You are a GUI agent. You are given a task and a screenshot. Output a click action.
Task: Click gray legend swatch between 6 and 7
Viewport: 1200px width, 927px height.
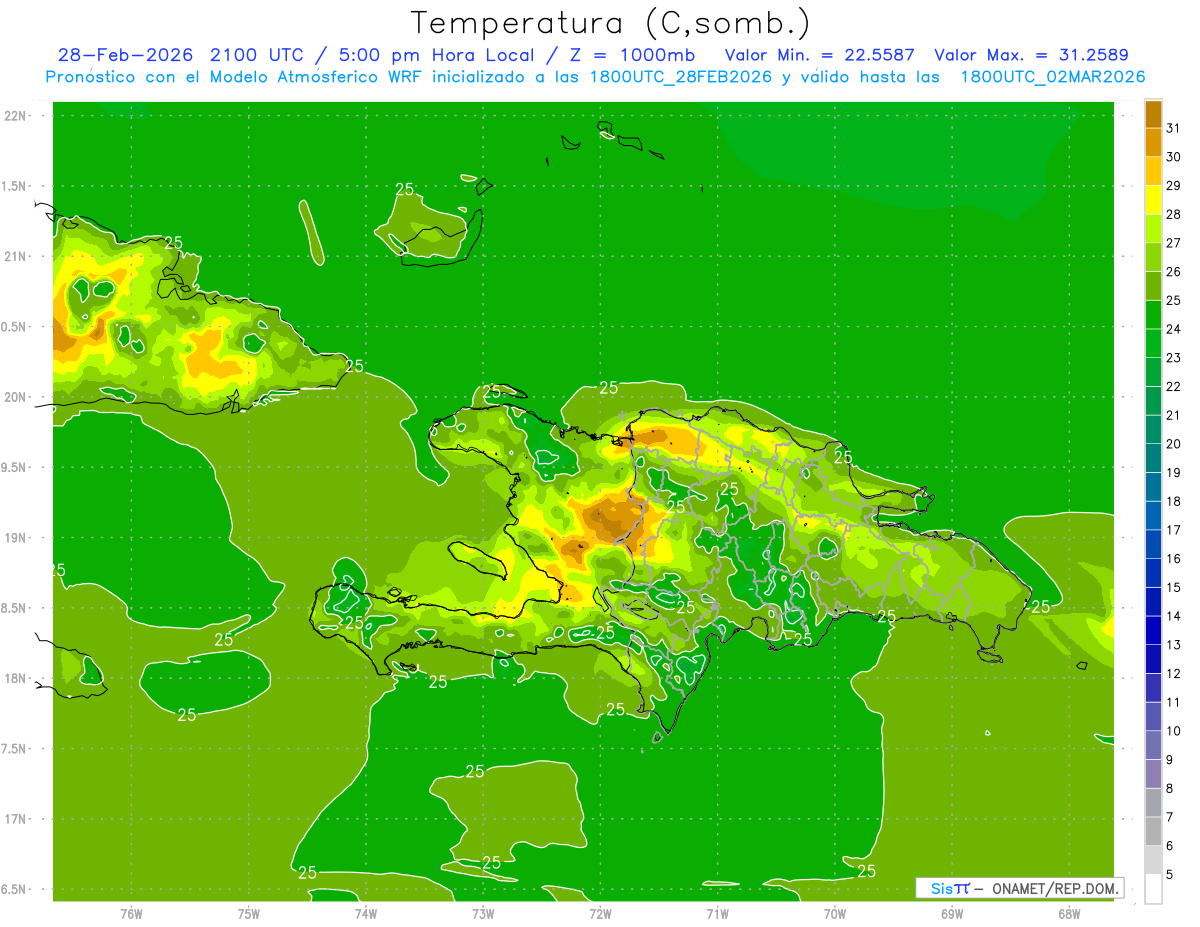1153,831
